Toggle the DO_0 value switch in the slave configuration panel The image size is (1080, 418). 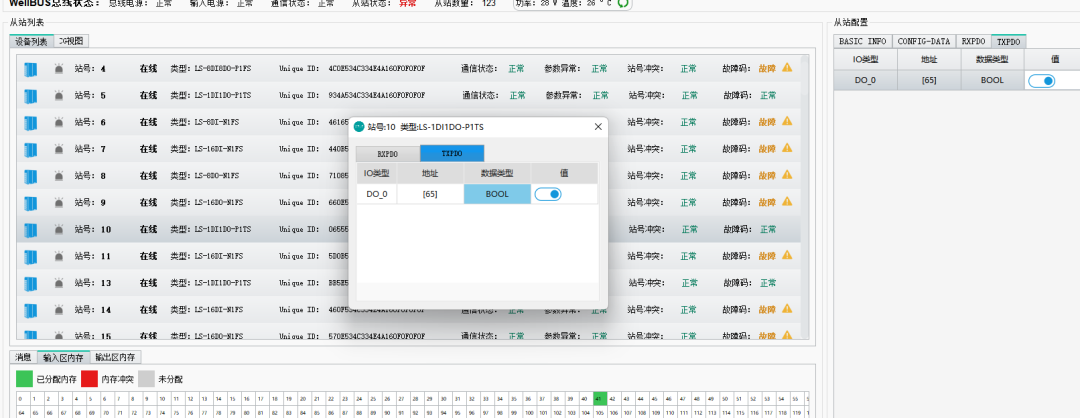click(x=1042, y=81)
